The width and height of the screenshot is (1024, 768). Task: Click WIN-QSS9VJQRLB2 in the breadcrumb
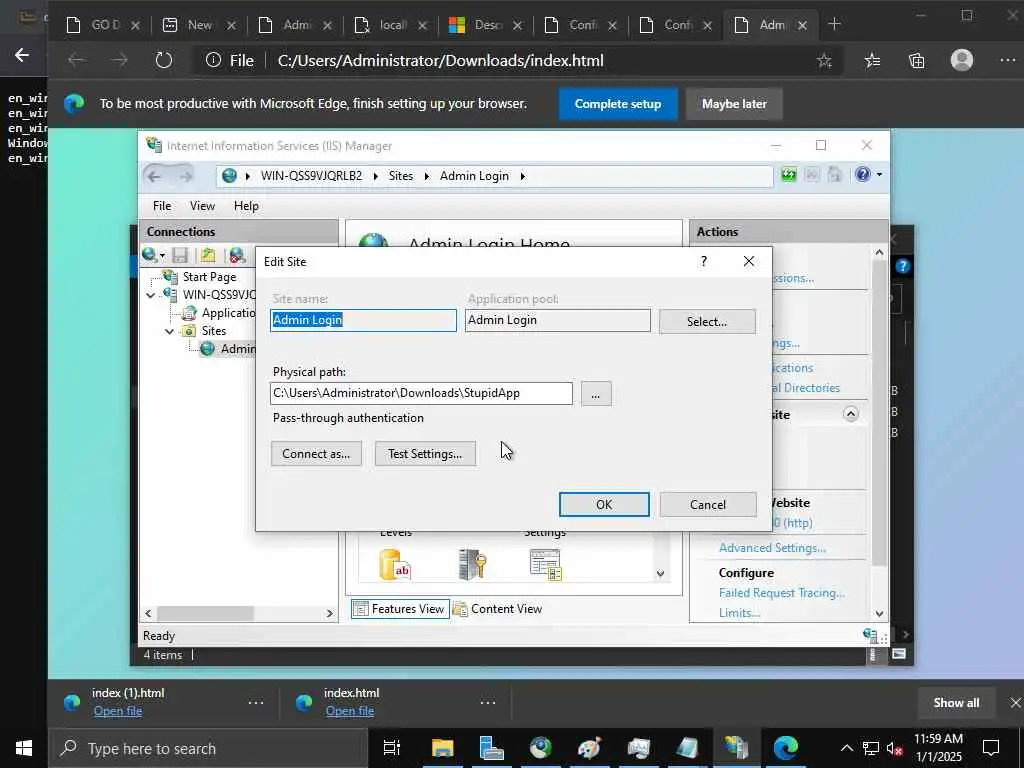(311, 176)
